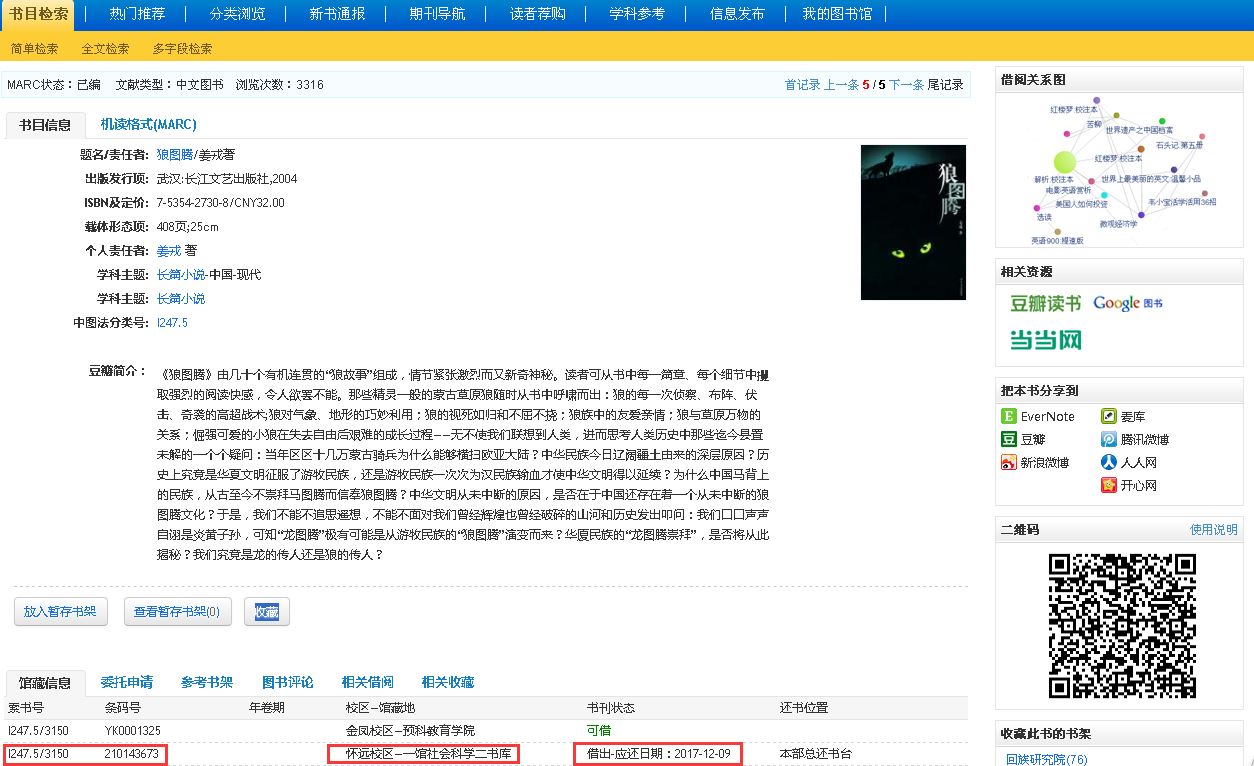The width and height of the screenshot is (1254, 766).
Task: Open the 豆瓣读书 resource logo
Action: tap(1045, 303)
